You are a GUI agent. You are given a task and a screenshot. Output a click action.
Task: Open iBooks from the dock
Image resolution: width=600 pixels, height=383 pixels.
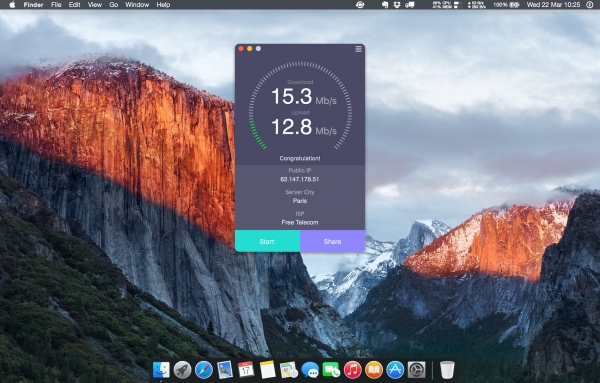(x=374, y=370)
